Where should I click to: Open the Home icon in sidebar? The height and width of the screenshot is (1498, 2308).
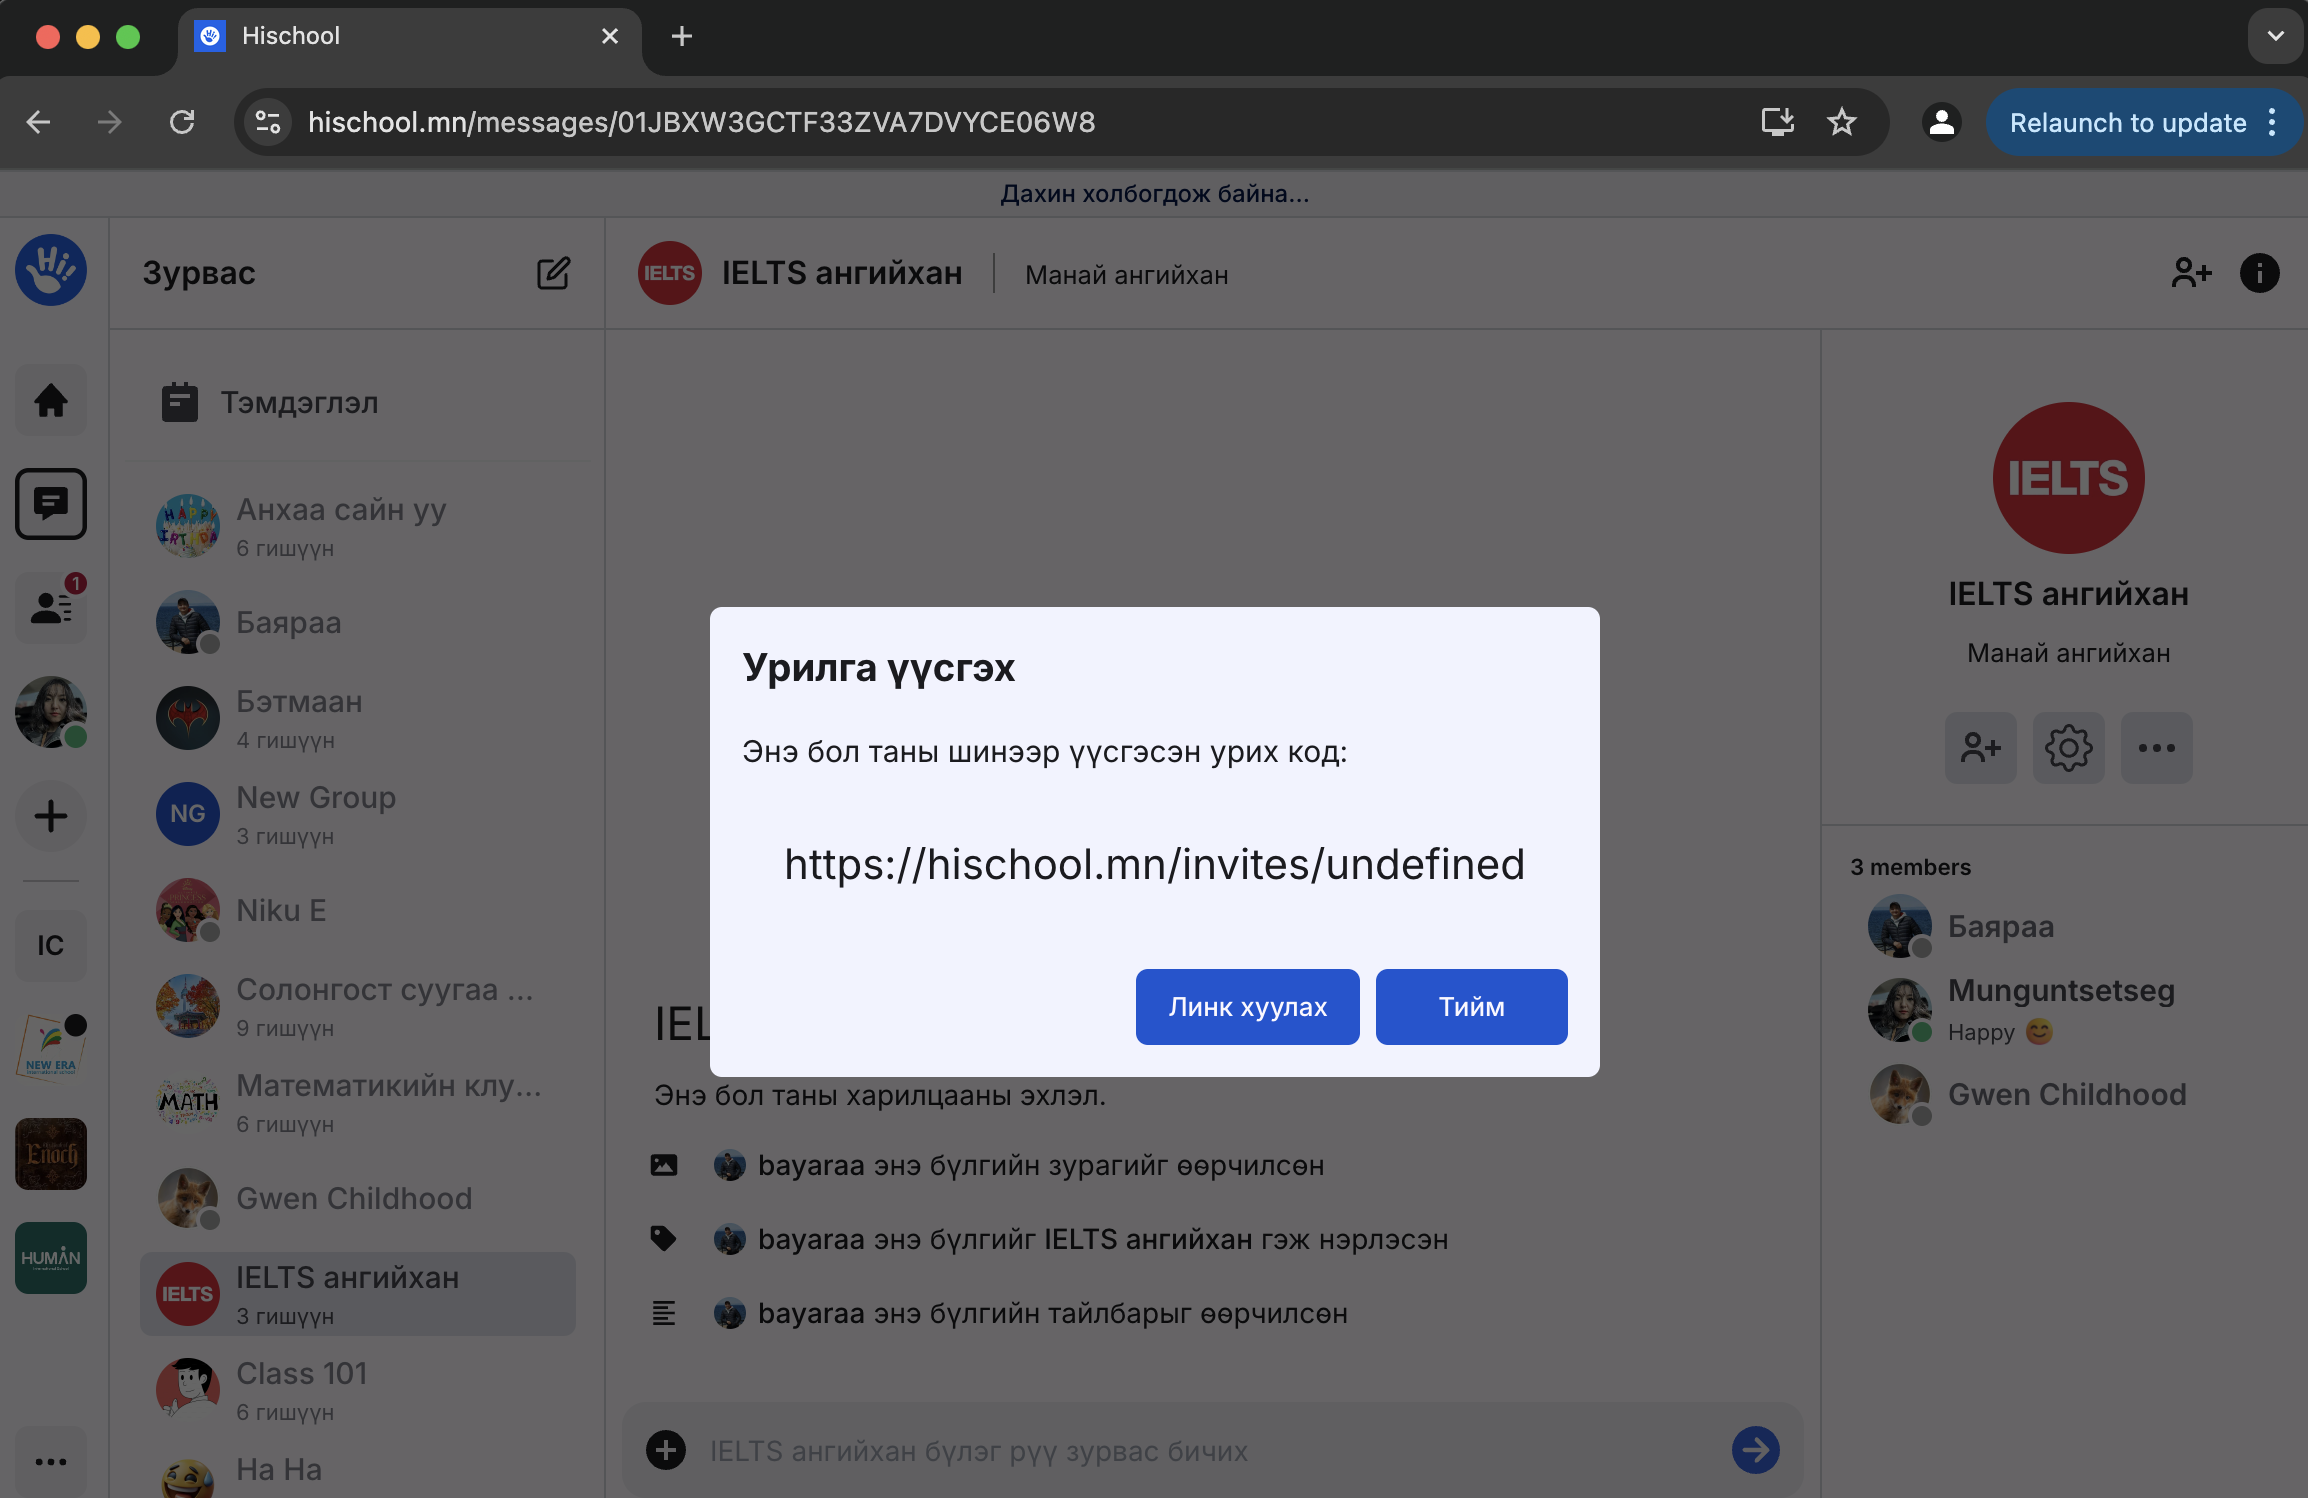tap(51, 401)
